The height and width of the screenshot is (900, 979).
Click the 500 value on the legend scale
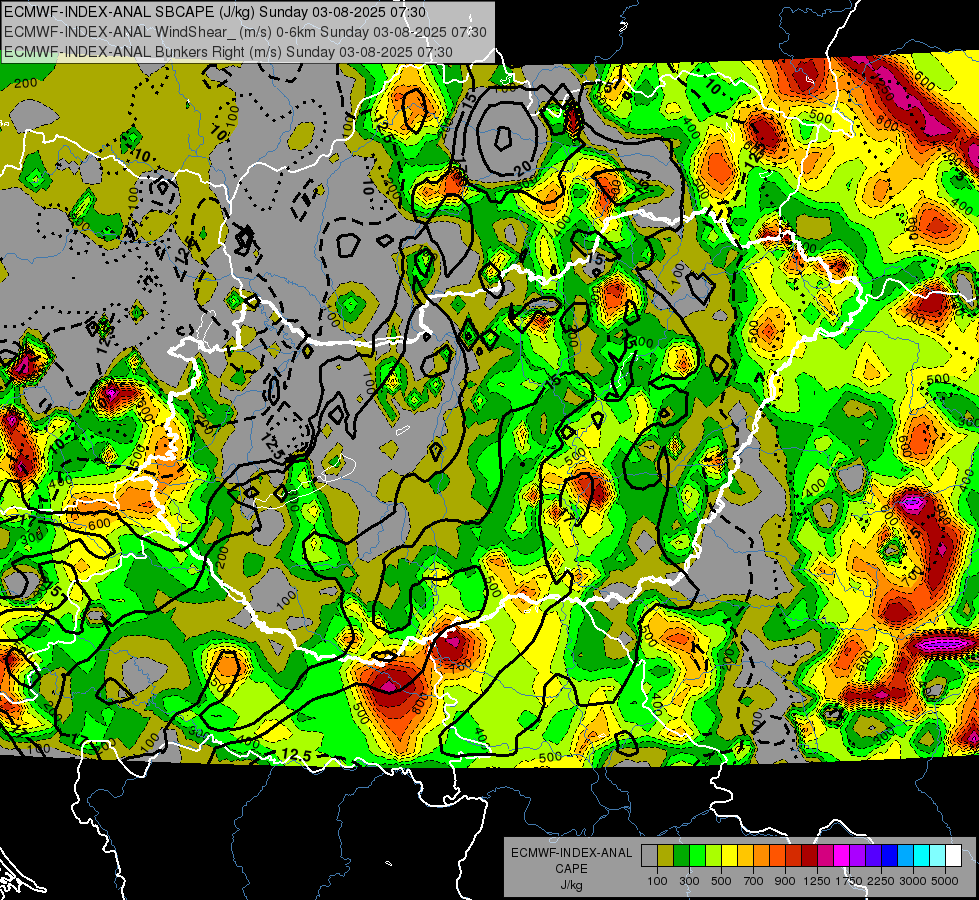721,881
